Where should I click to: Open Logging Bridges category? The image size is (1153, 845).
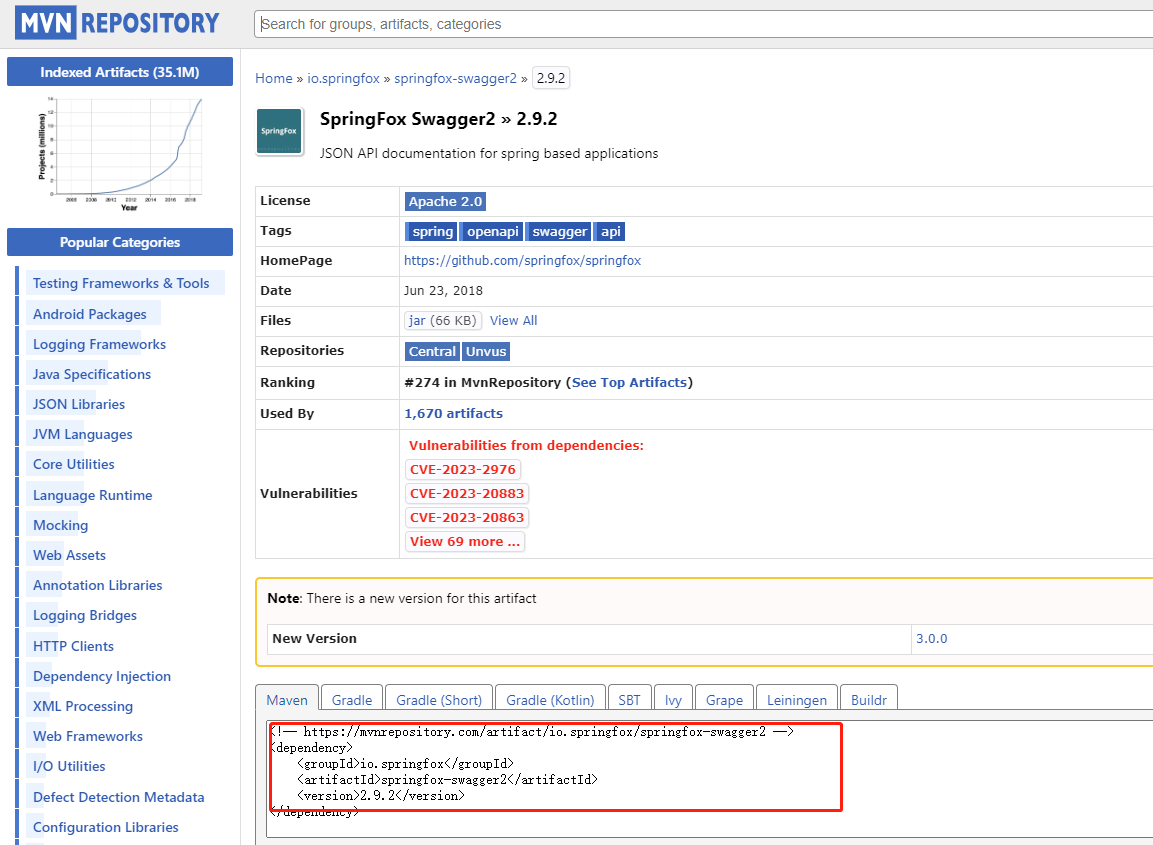[85, 616]
